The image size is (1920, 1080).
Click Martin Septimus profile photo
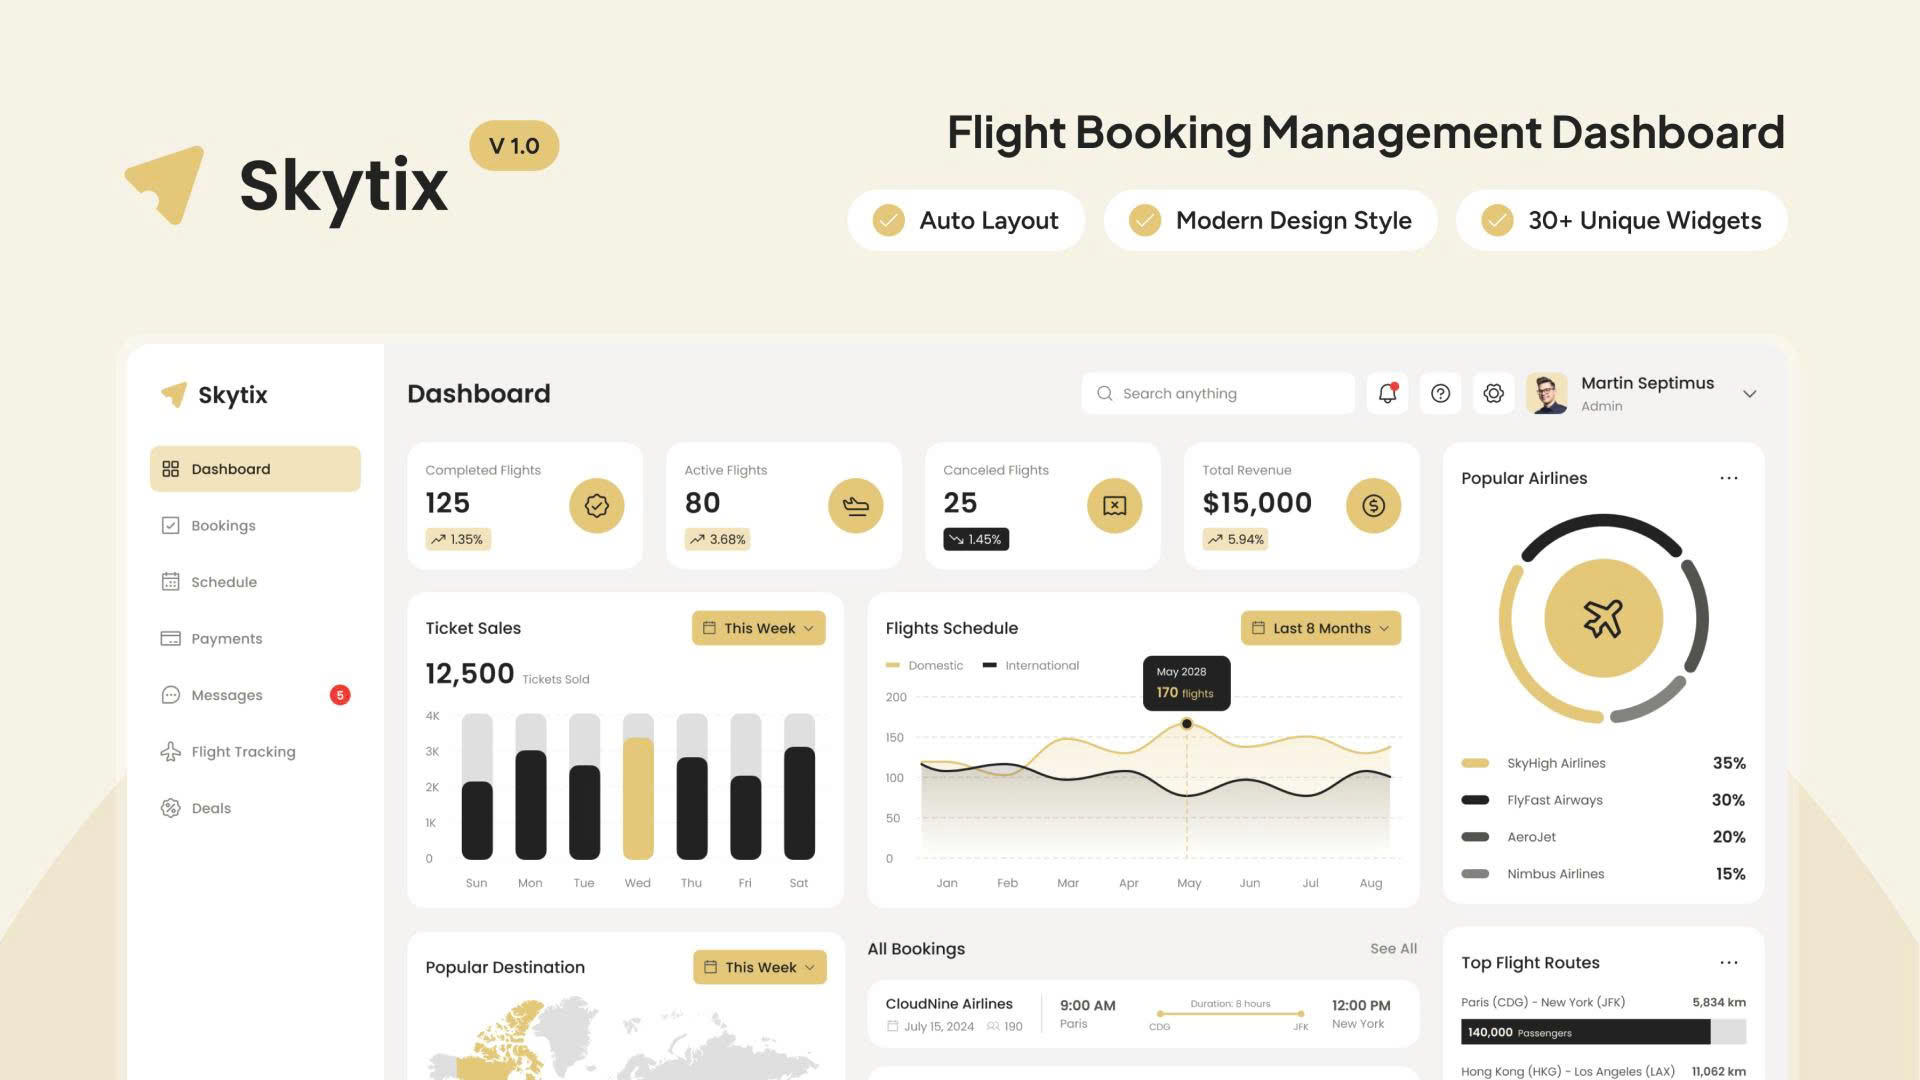pos(1547,393)
